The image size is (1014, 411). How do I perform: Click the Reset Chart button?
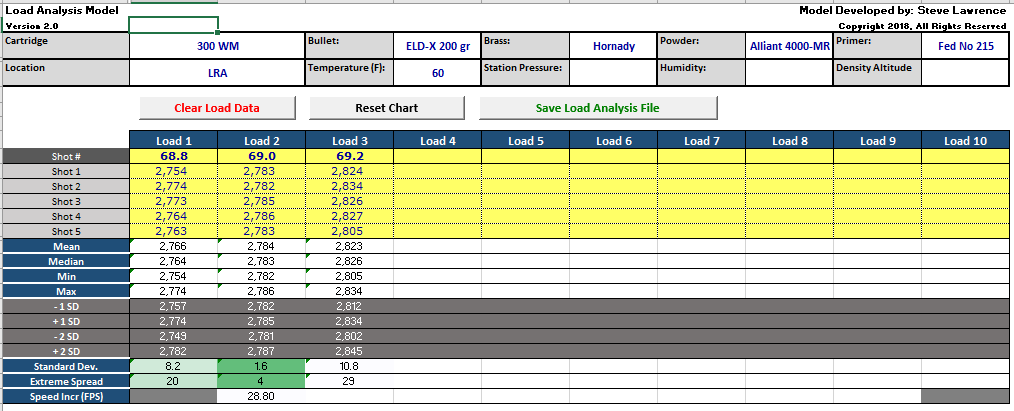387,108
